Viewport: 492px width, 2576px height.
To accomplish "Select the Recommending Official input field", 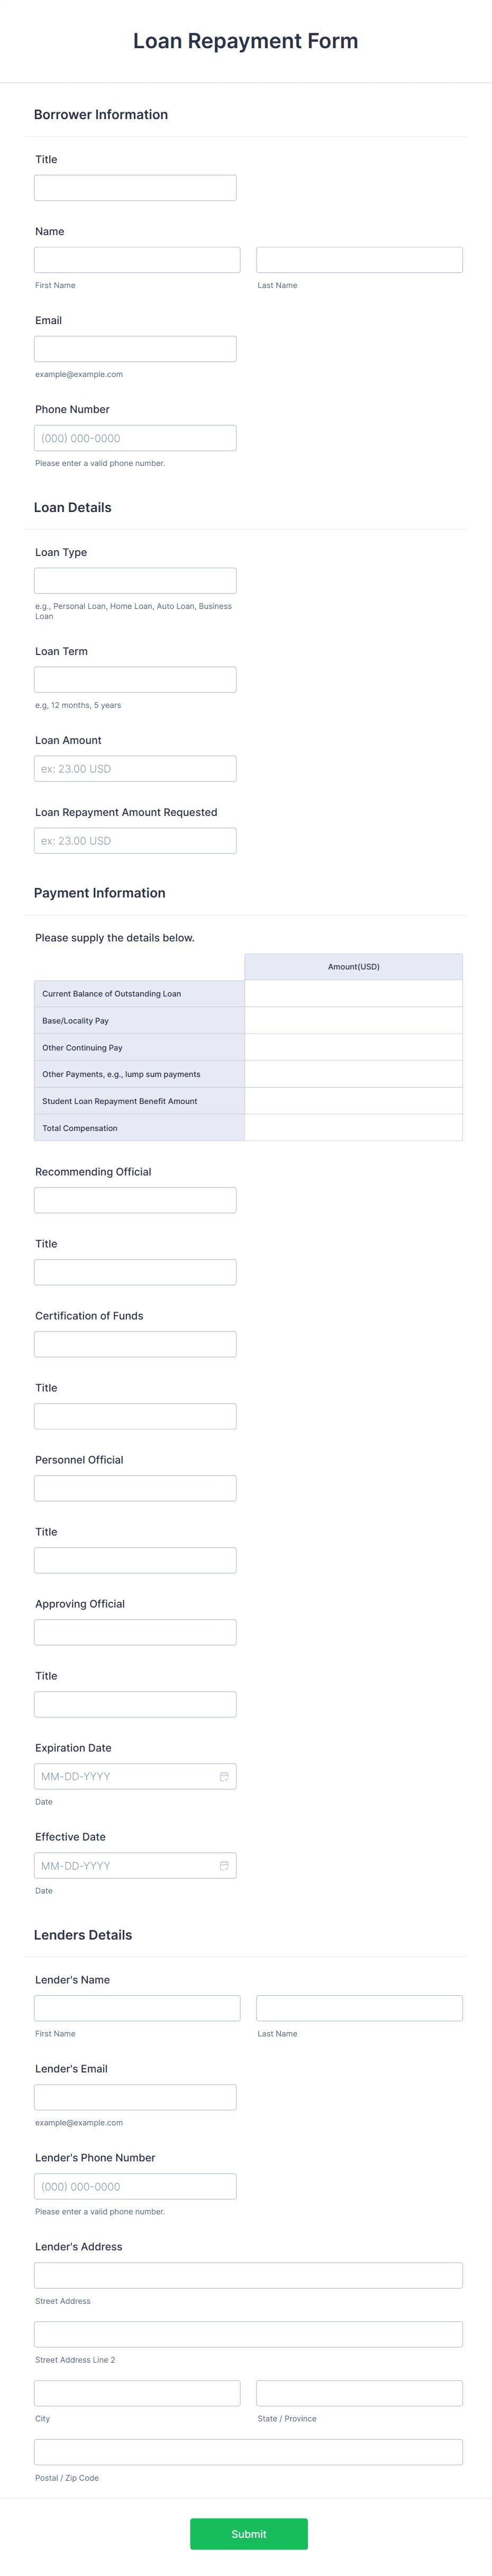I will coord(134,1199).
